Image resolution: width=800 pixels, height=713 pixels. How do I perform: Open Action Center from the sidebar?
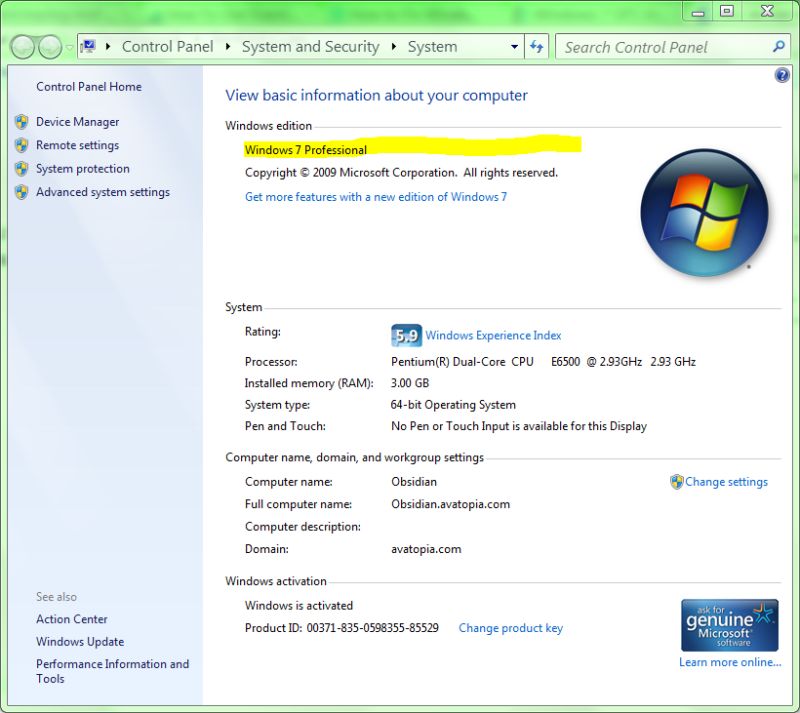point(71,619)
